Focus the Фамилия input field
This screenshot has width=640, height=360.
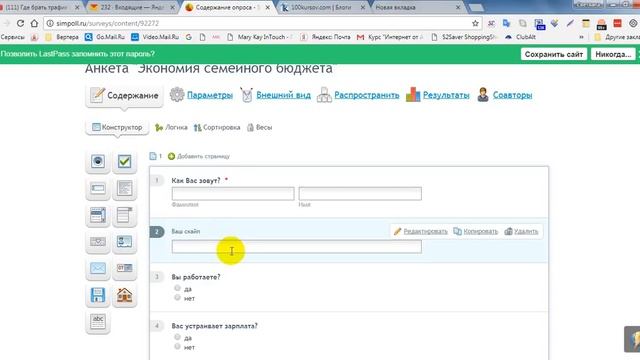coord(233,194)
